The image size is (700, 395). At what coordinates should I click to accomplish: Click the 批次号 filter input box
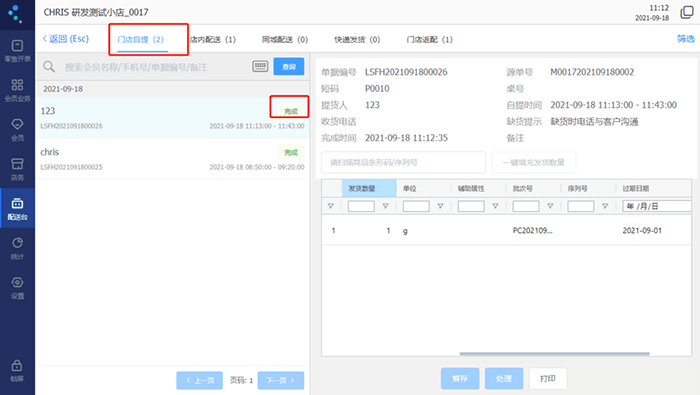(x=526, y=206)
